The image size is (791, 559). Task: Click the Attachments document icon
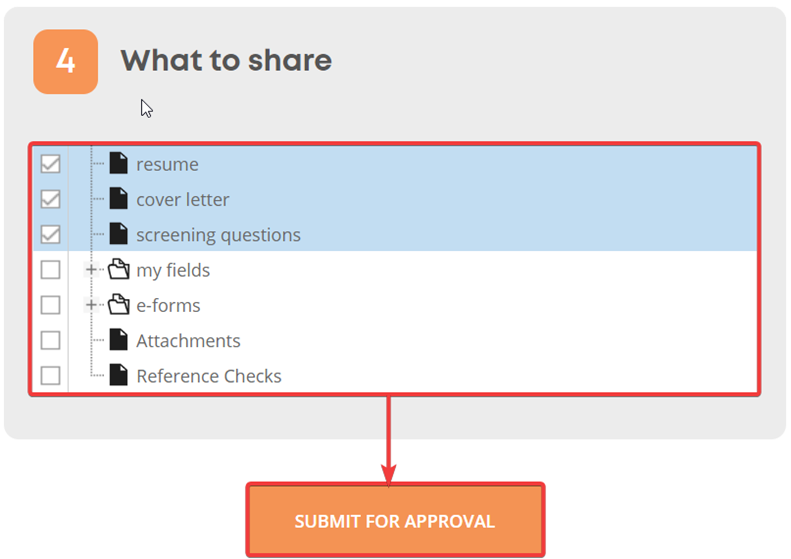click(119, 340)
